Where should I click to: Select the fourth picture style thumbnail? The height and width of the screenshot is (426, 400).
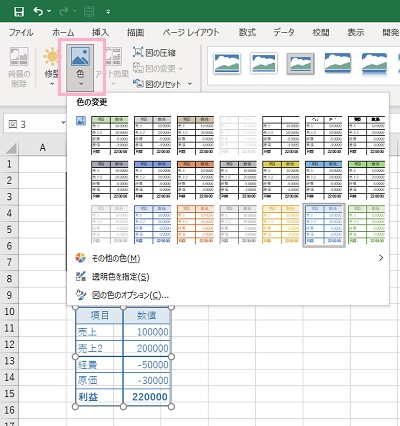click(x=338, y=63)
